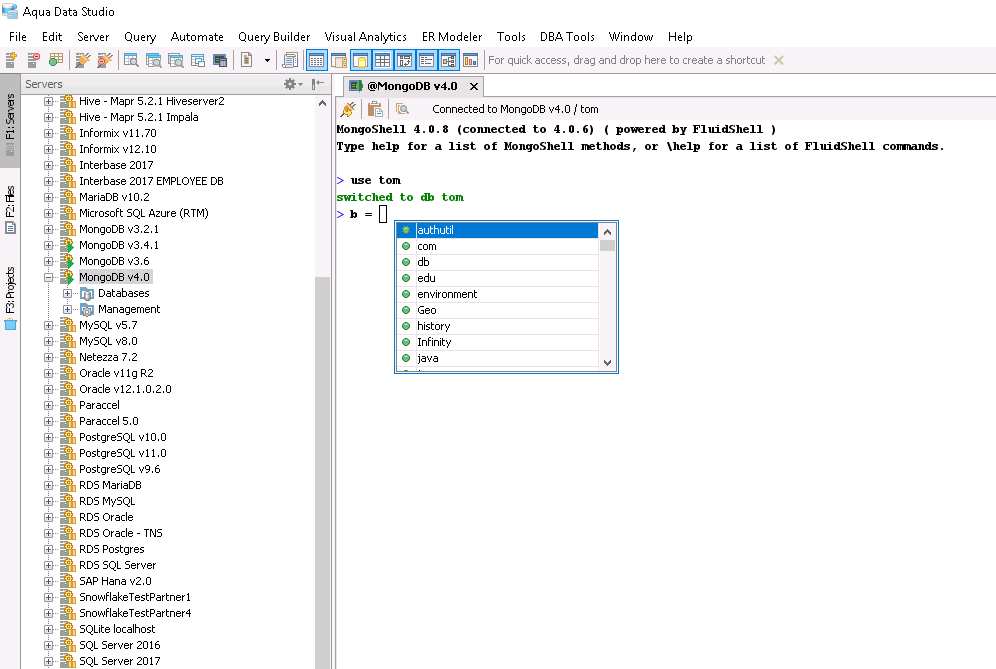Collapse the Servers panel with the pin-left icon
This screenshot has width=996, height=669.
(x=317, y=85)
